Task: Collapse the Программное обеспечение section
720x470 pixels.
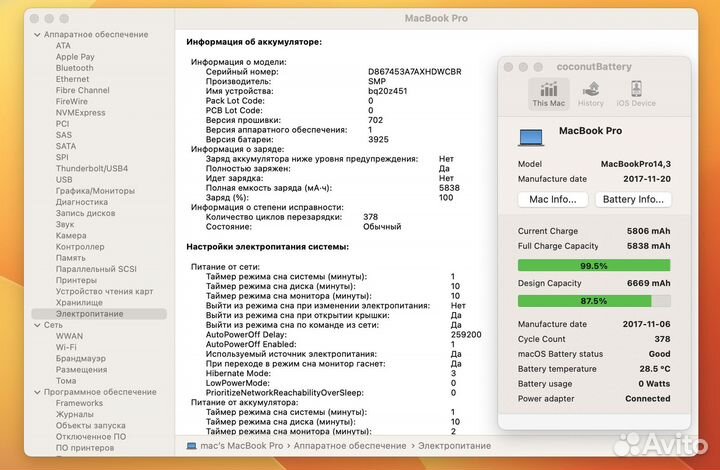Action: coord(36,391)
